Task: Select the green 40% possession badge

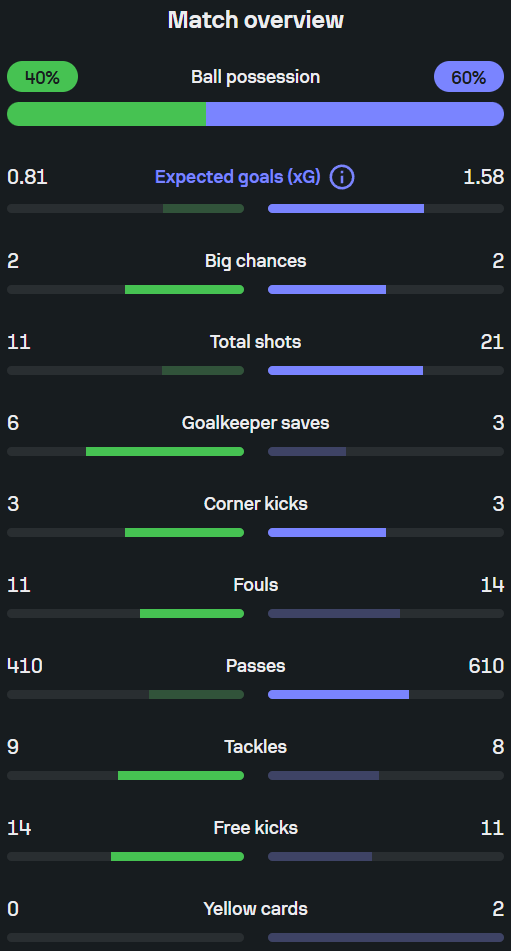Action: [x=42, y=77]
